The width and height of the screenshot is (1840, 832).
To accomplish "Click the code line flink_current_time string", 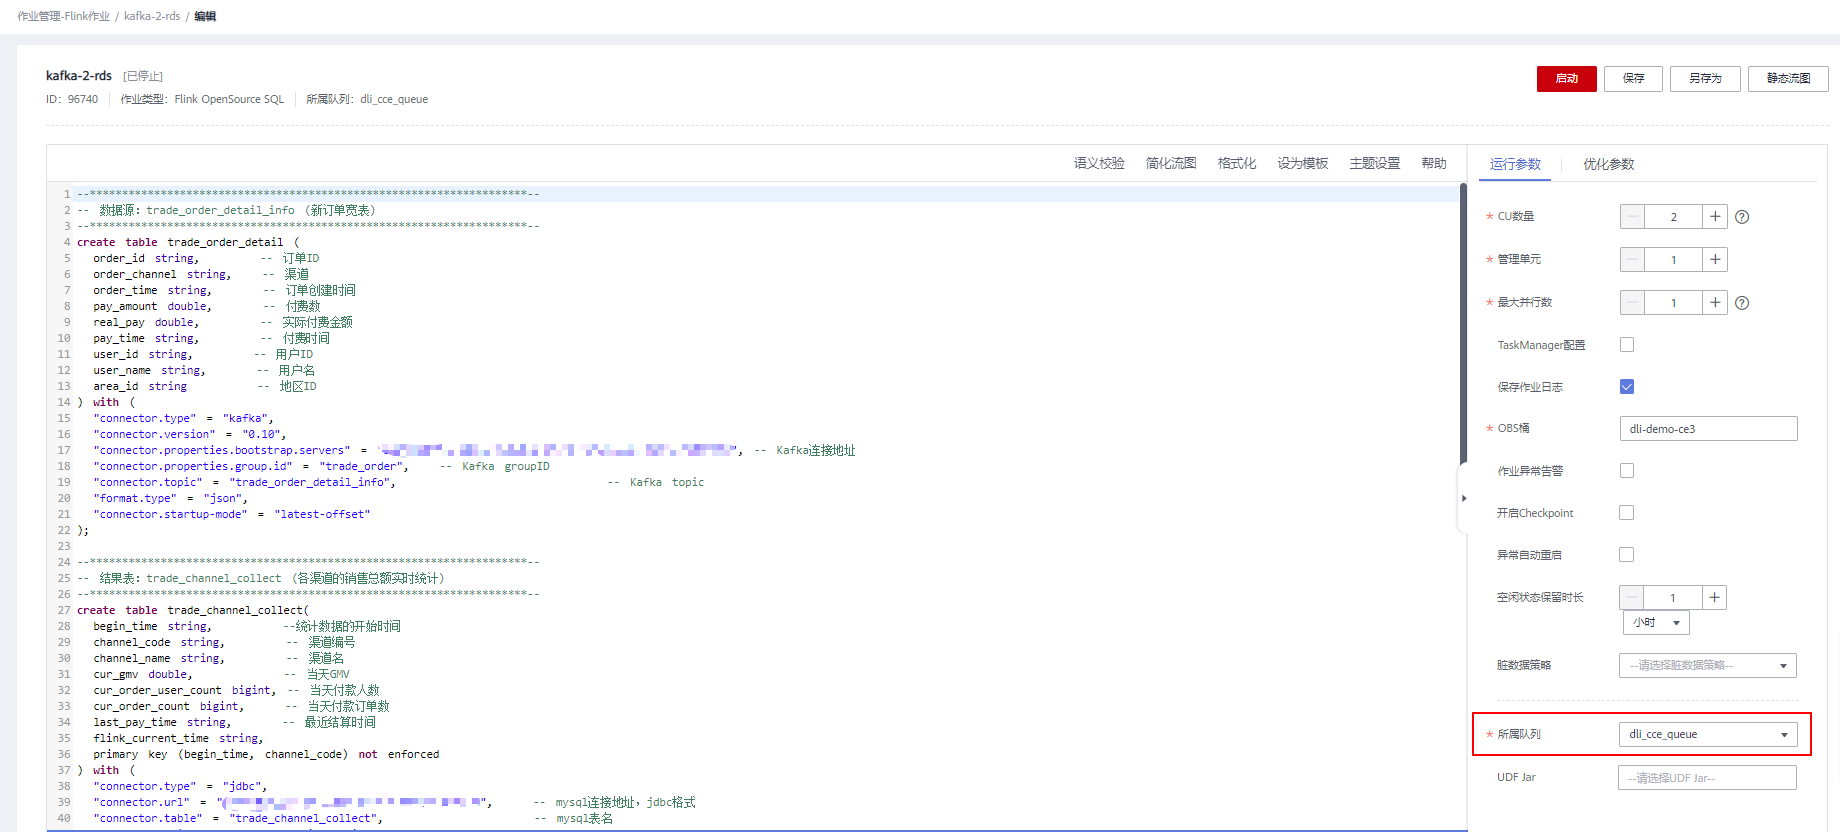I will coord(178,738).
